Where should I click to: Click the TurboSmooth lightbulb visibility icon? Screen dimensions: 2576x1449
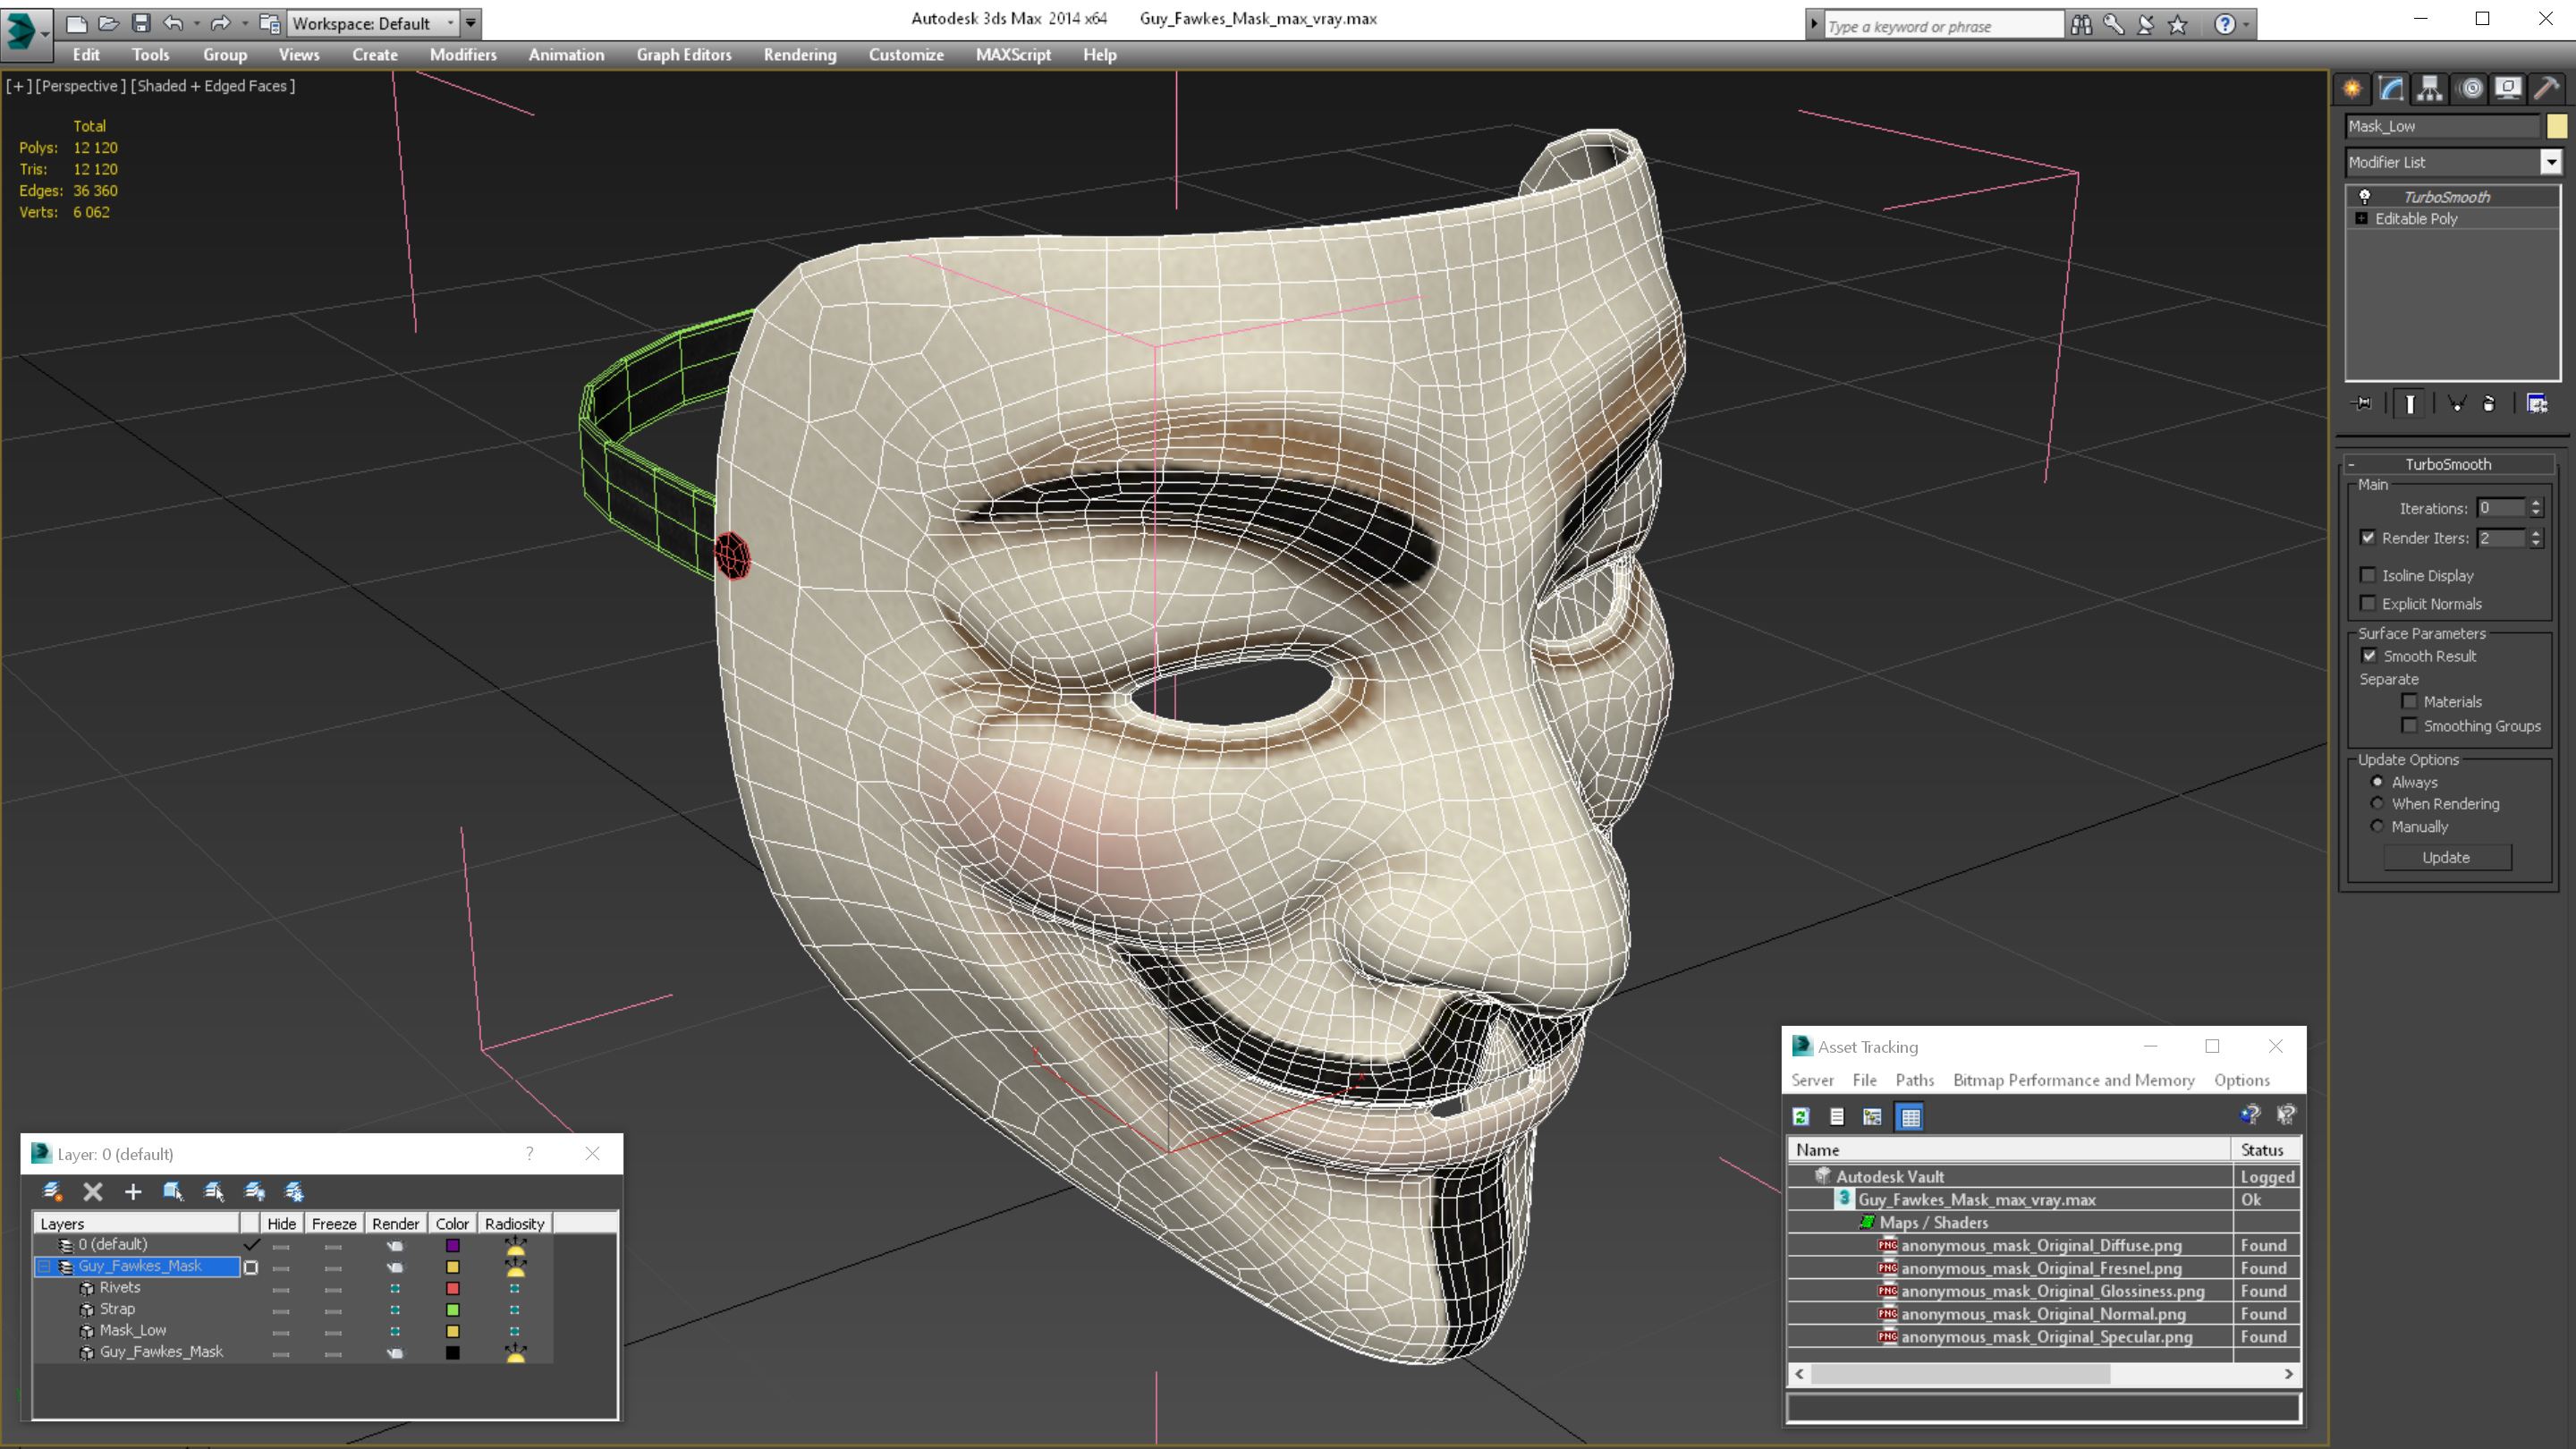coord(2365,197)
